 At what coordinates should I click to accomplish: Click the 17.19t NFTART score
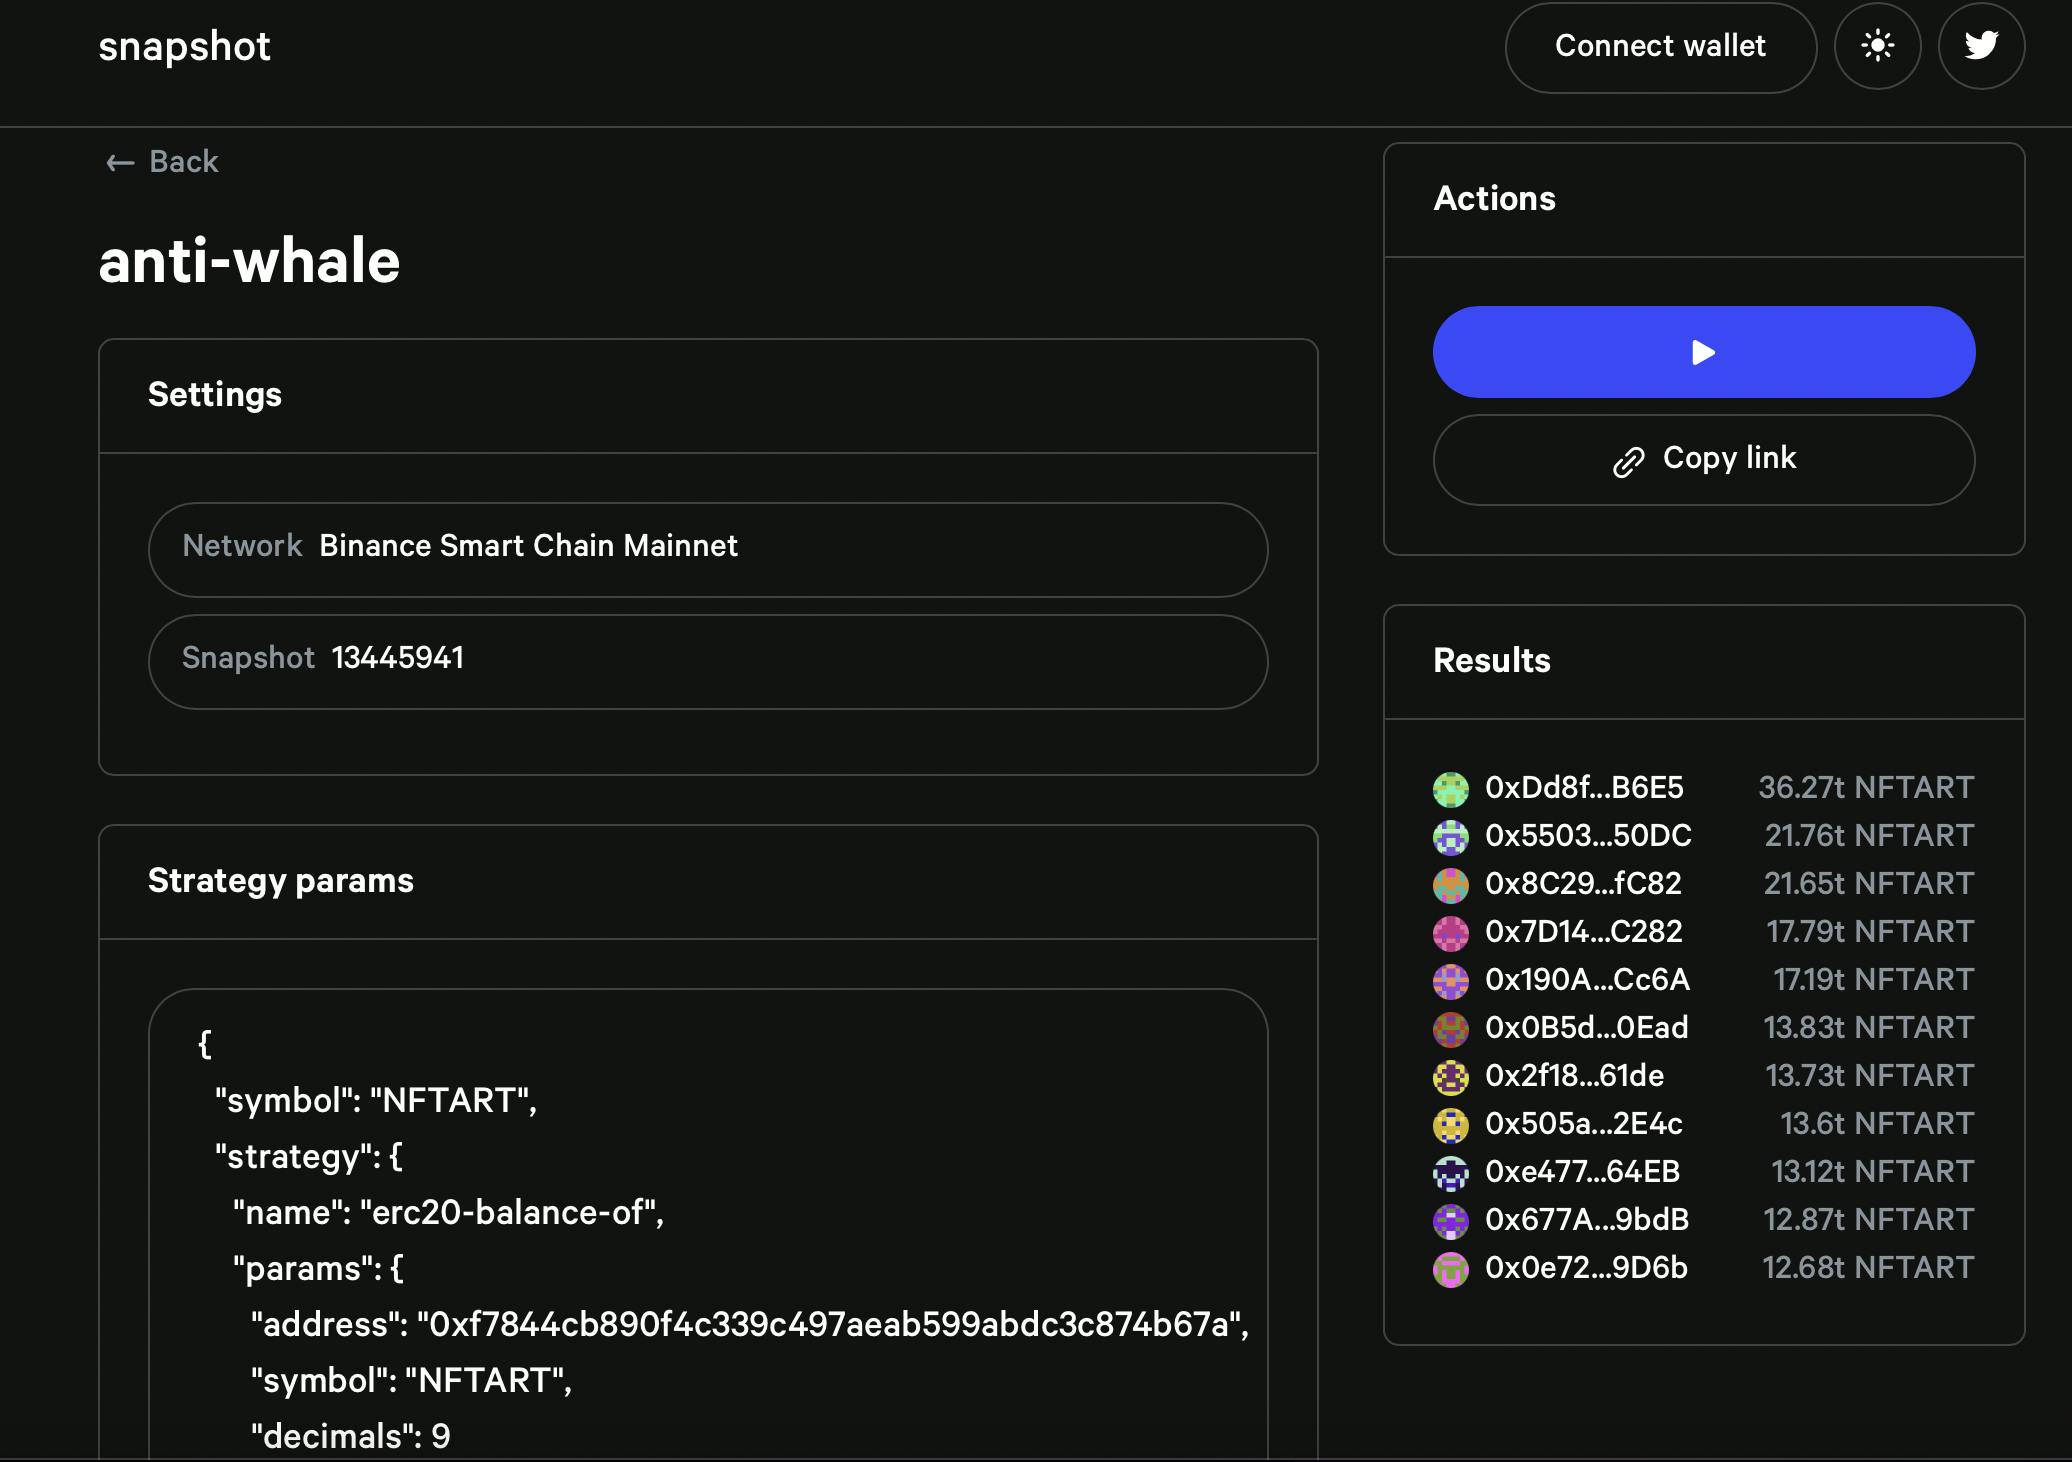click(x=1873, y=980)
